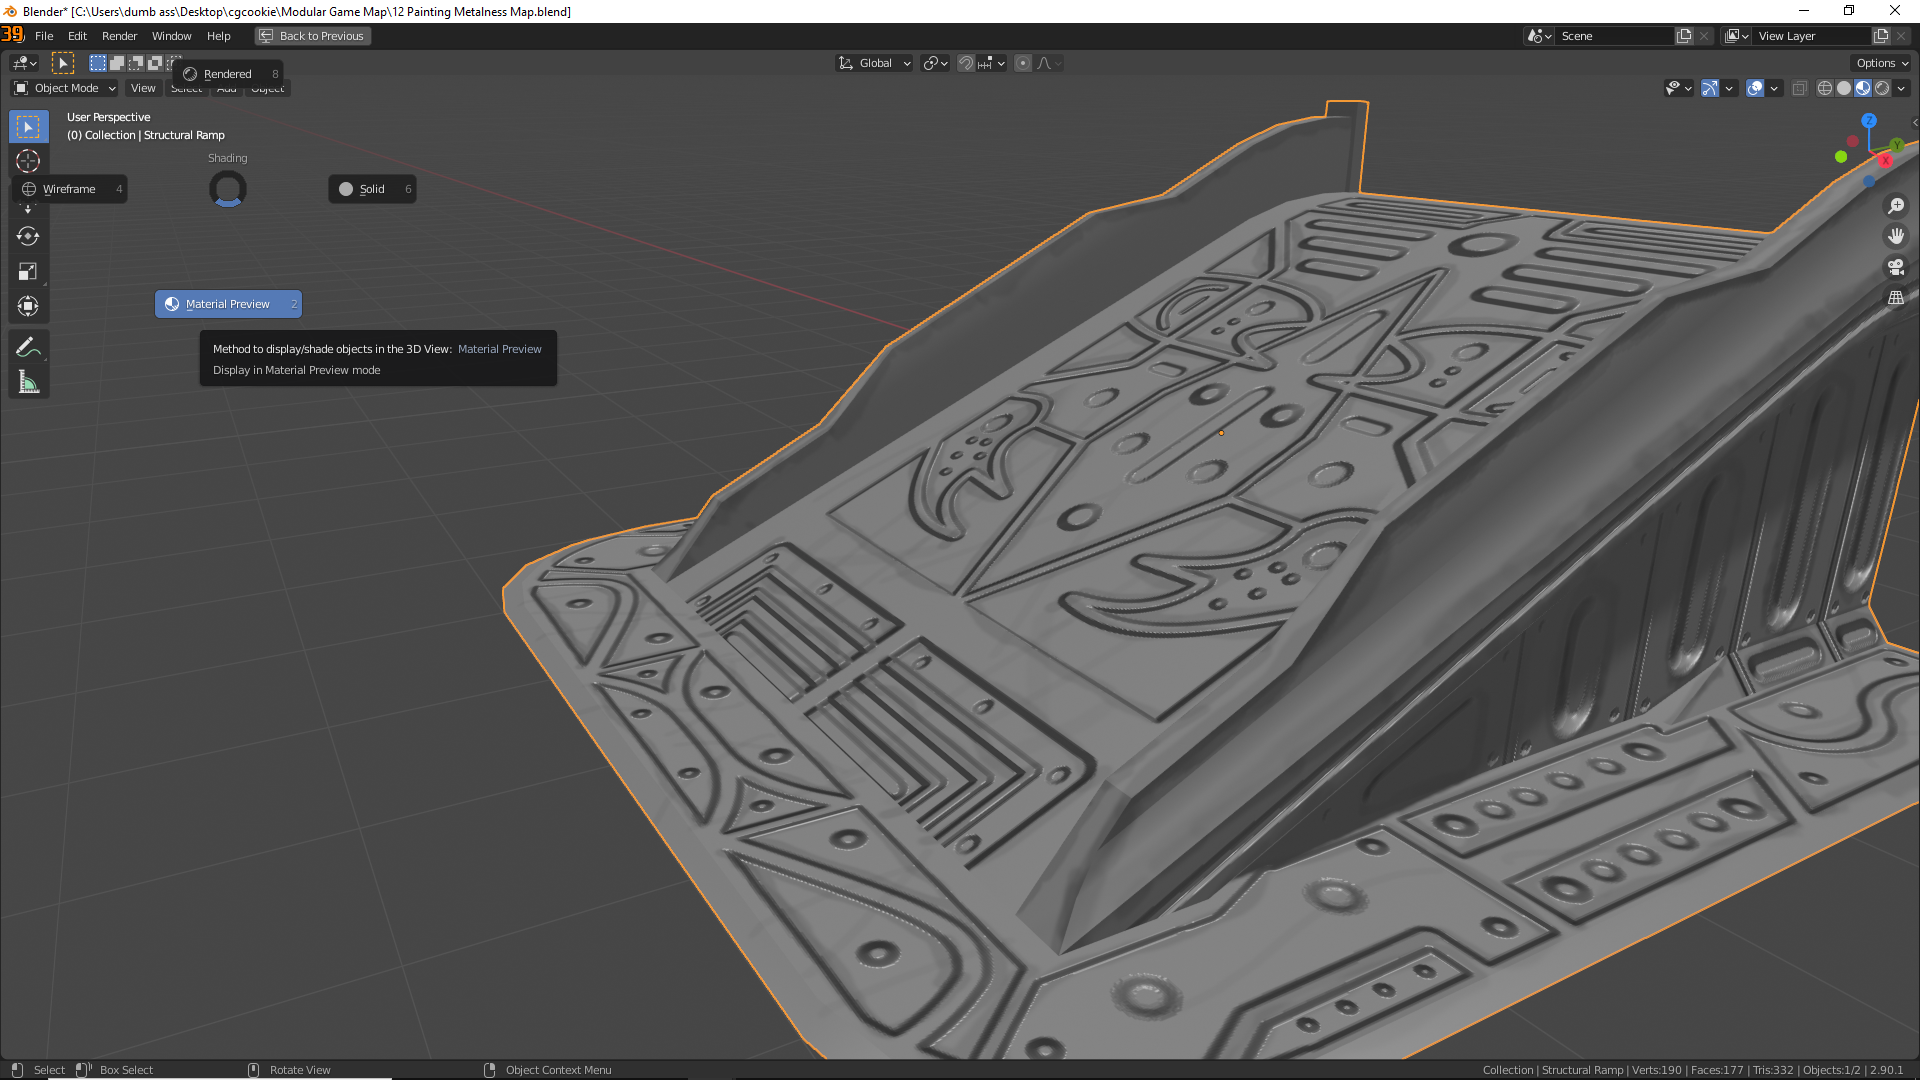Screen dimensions: 1920x1080
Task: Open Global transform orientation dropdown
Action: click(875, 63)
